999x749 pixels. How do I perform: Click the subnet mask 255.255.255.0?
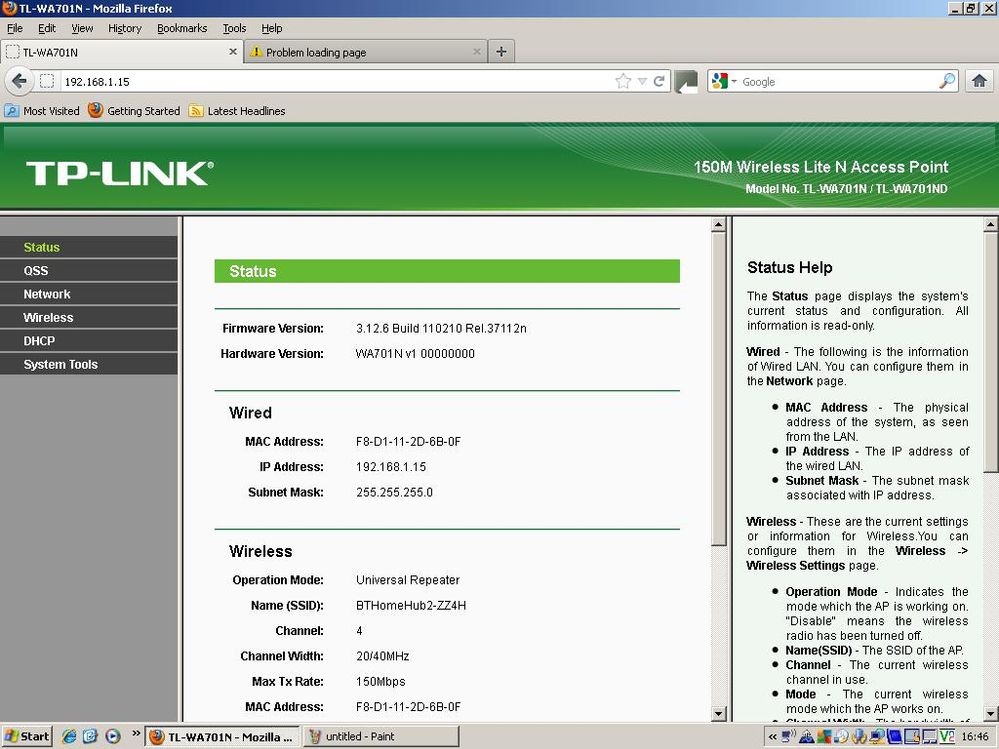click(394, 492)
